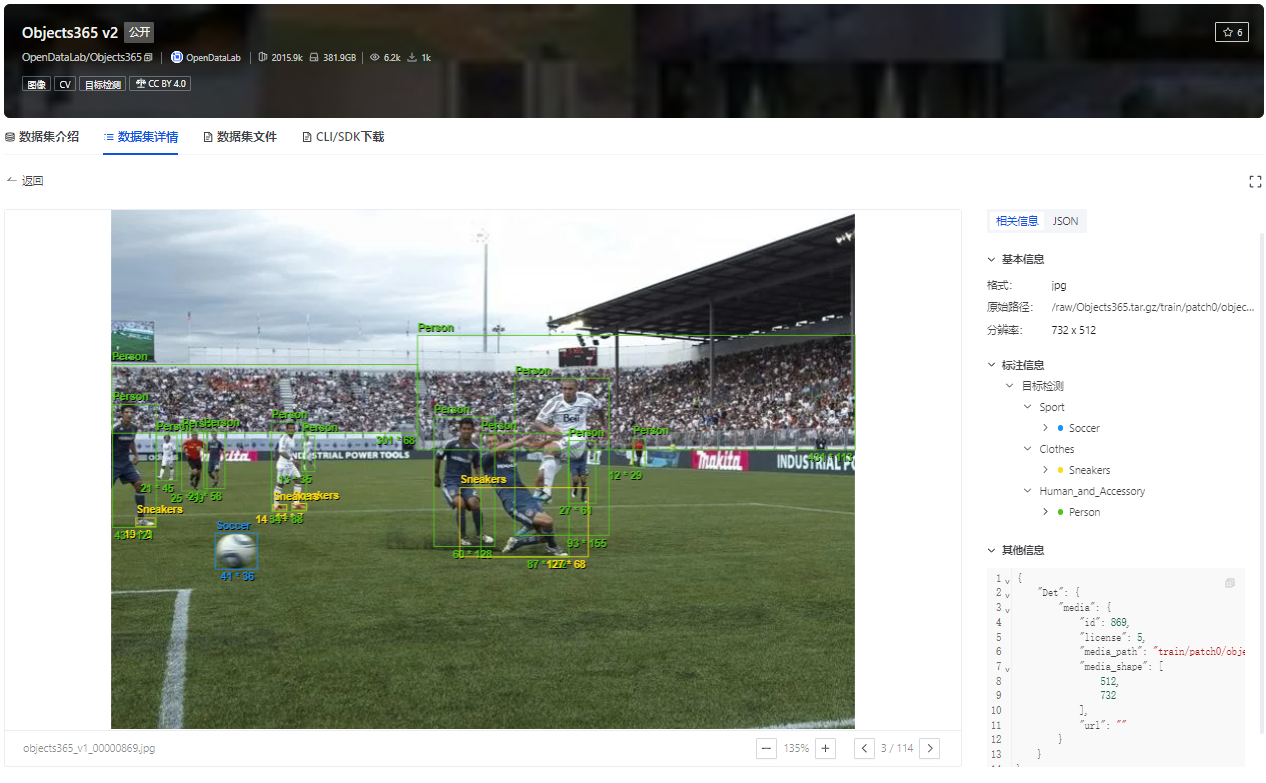Select the 数据集详情 tab

141,137
